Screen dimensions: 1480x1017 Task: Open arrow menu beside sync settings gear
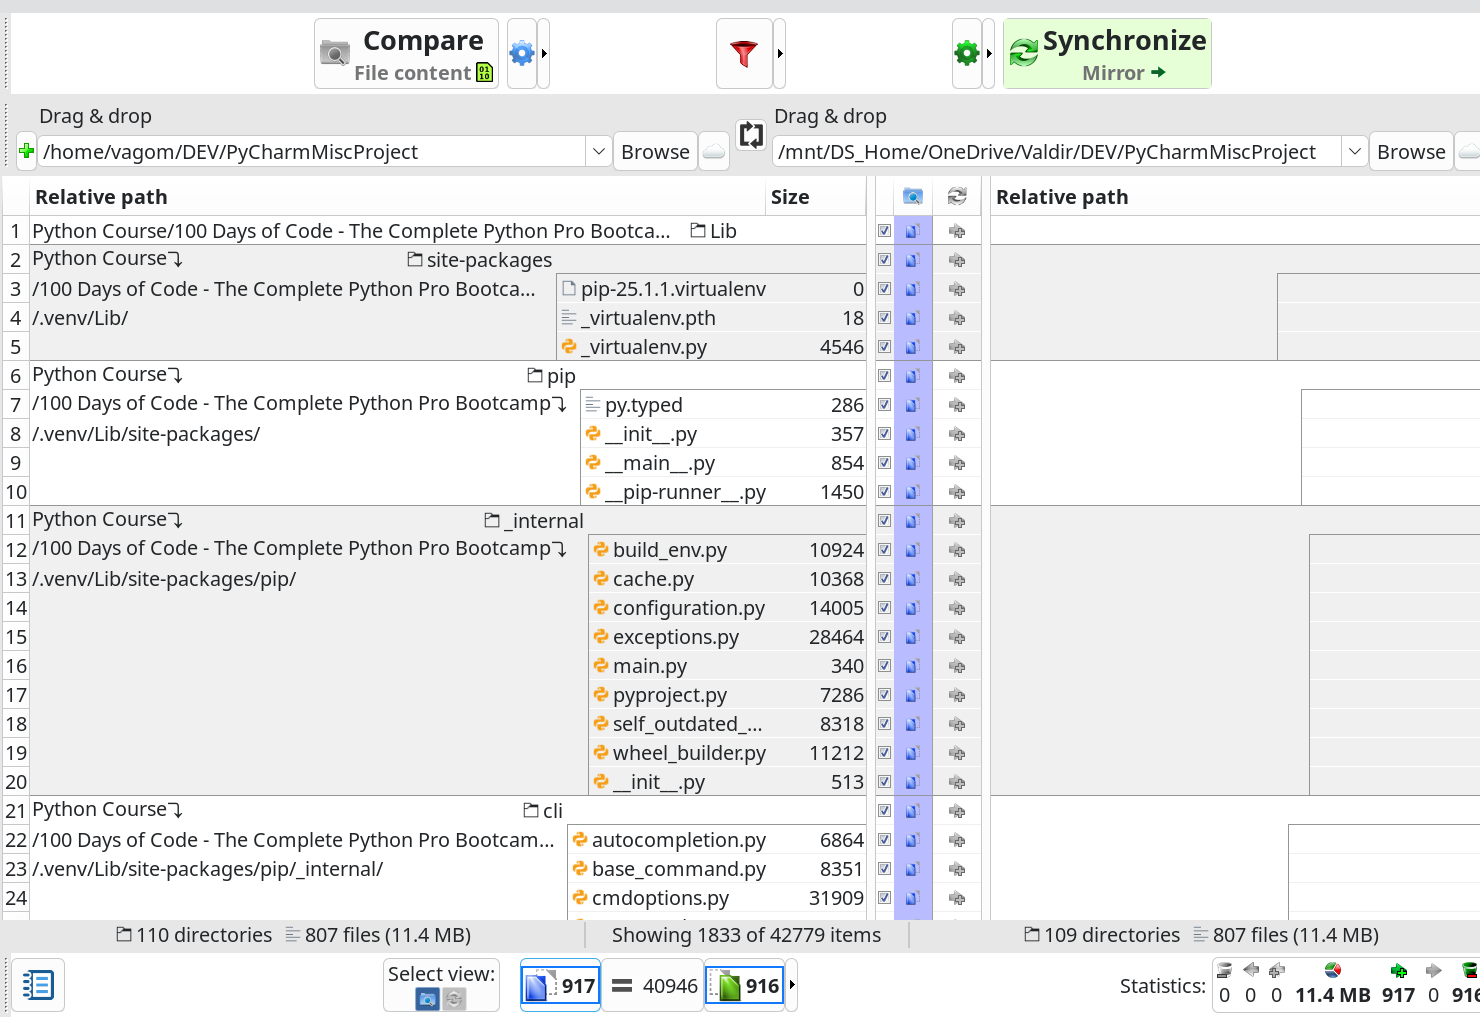988,54
